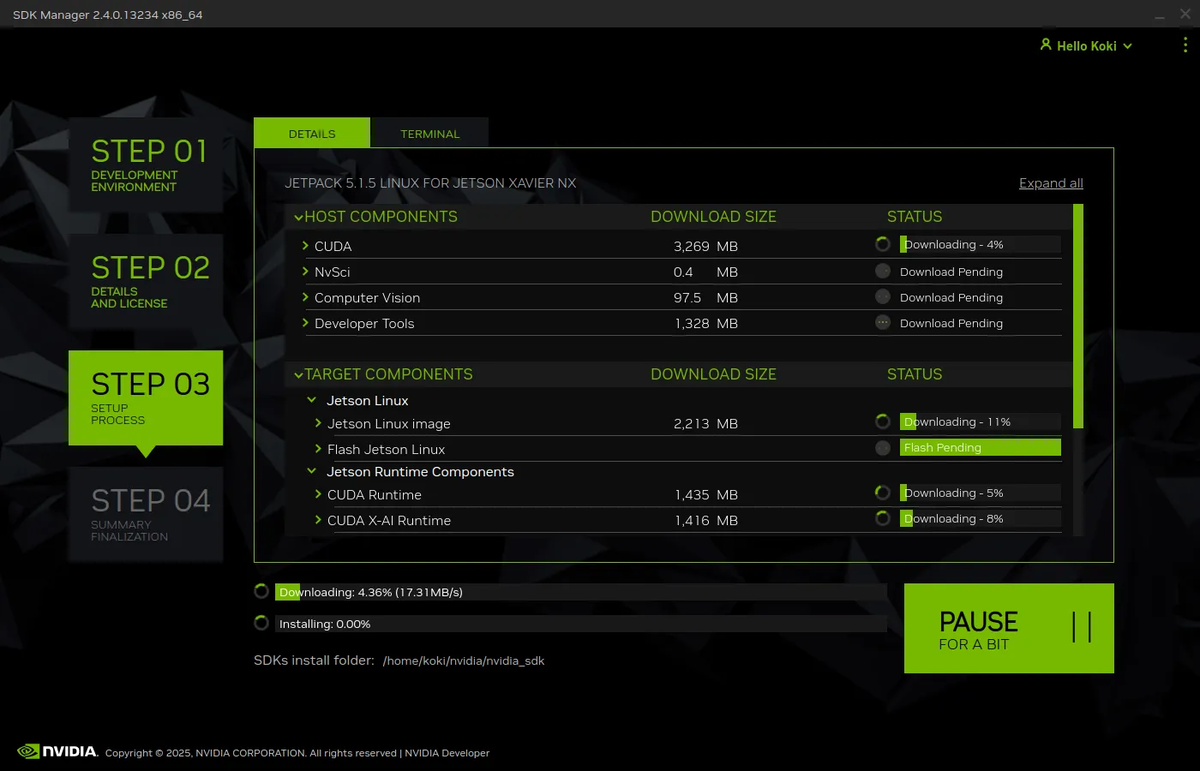Open the kebab menu at top right

coord(1185,46)
